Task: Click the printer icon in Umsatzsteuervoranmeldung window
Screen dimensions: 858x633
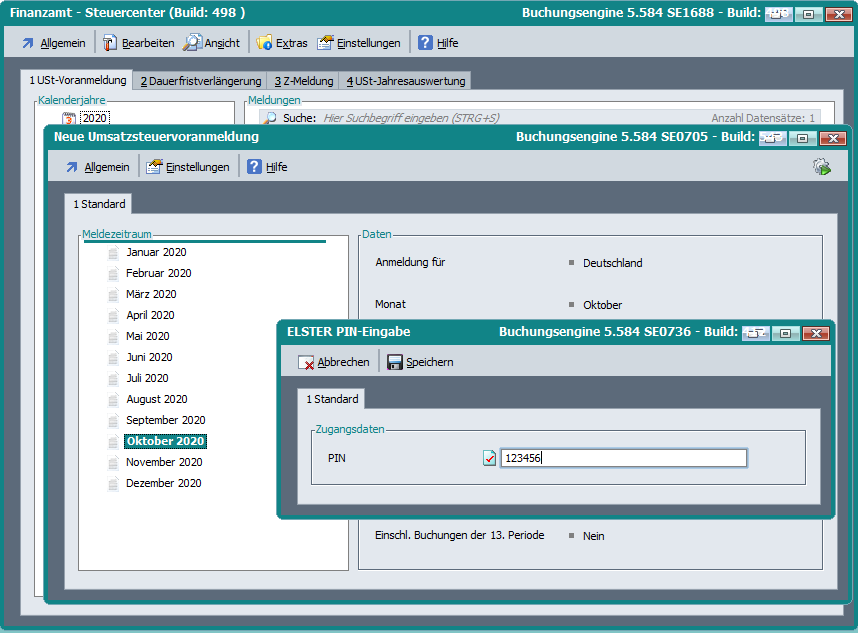Action: pos(821,167)
